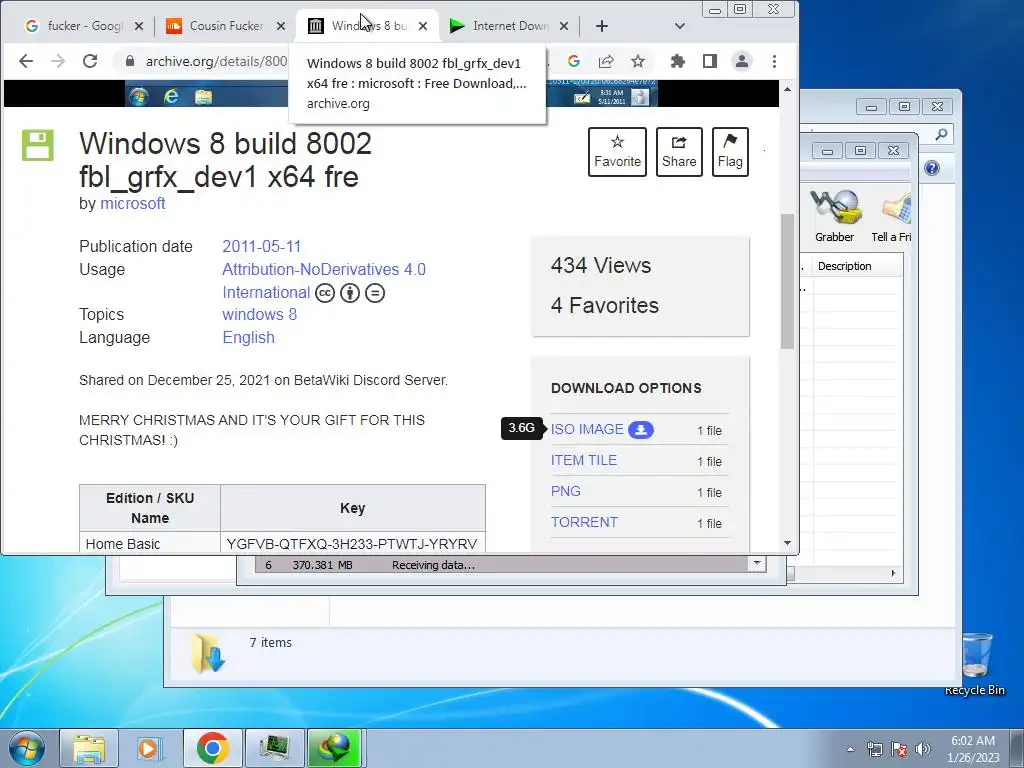
Task: Click the IDM help question mark icon
Action: coord(932,168)
